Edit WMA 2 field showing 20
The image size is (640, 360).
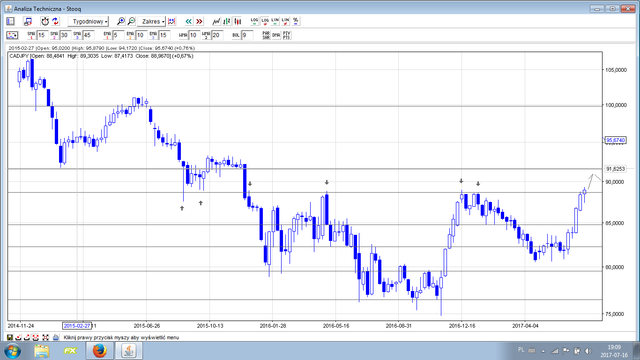217,36
